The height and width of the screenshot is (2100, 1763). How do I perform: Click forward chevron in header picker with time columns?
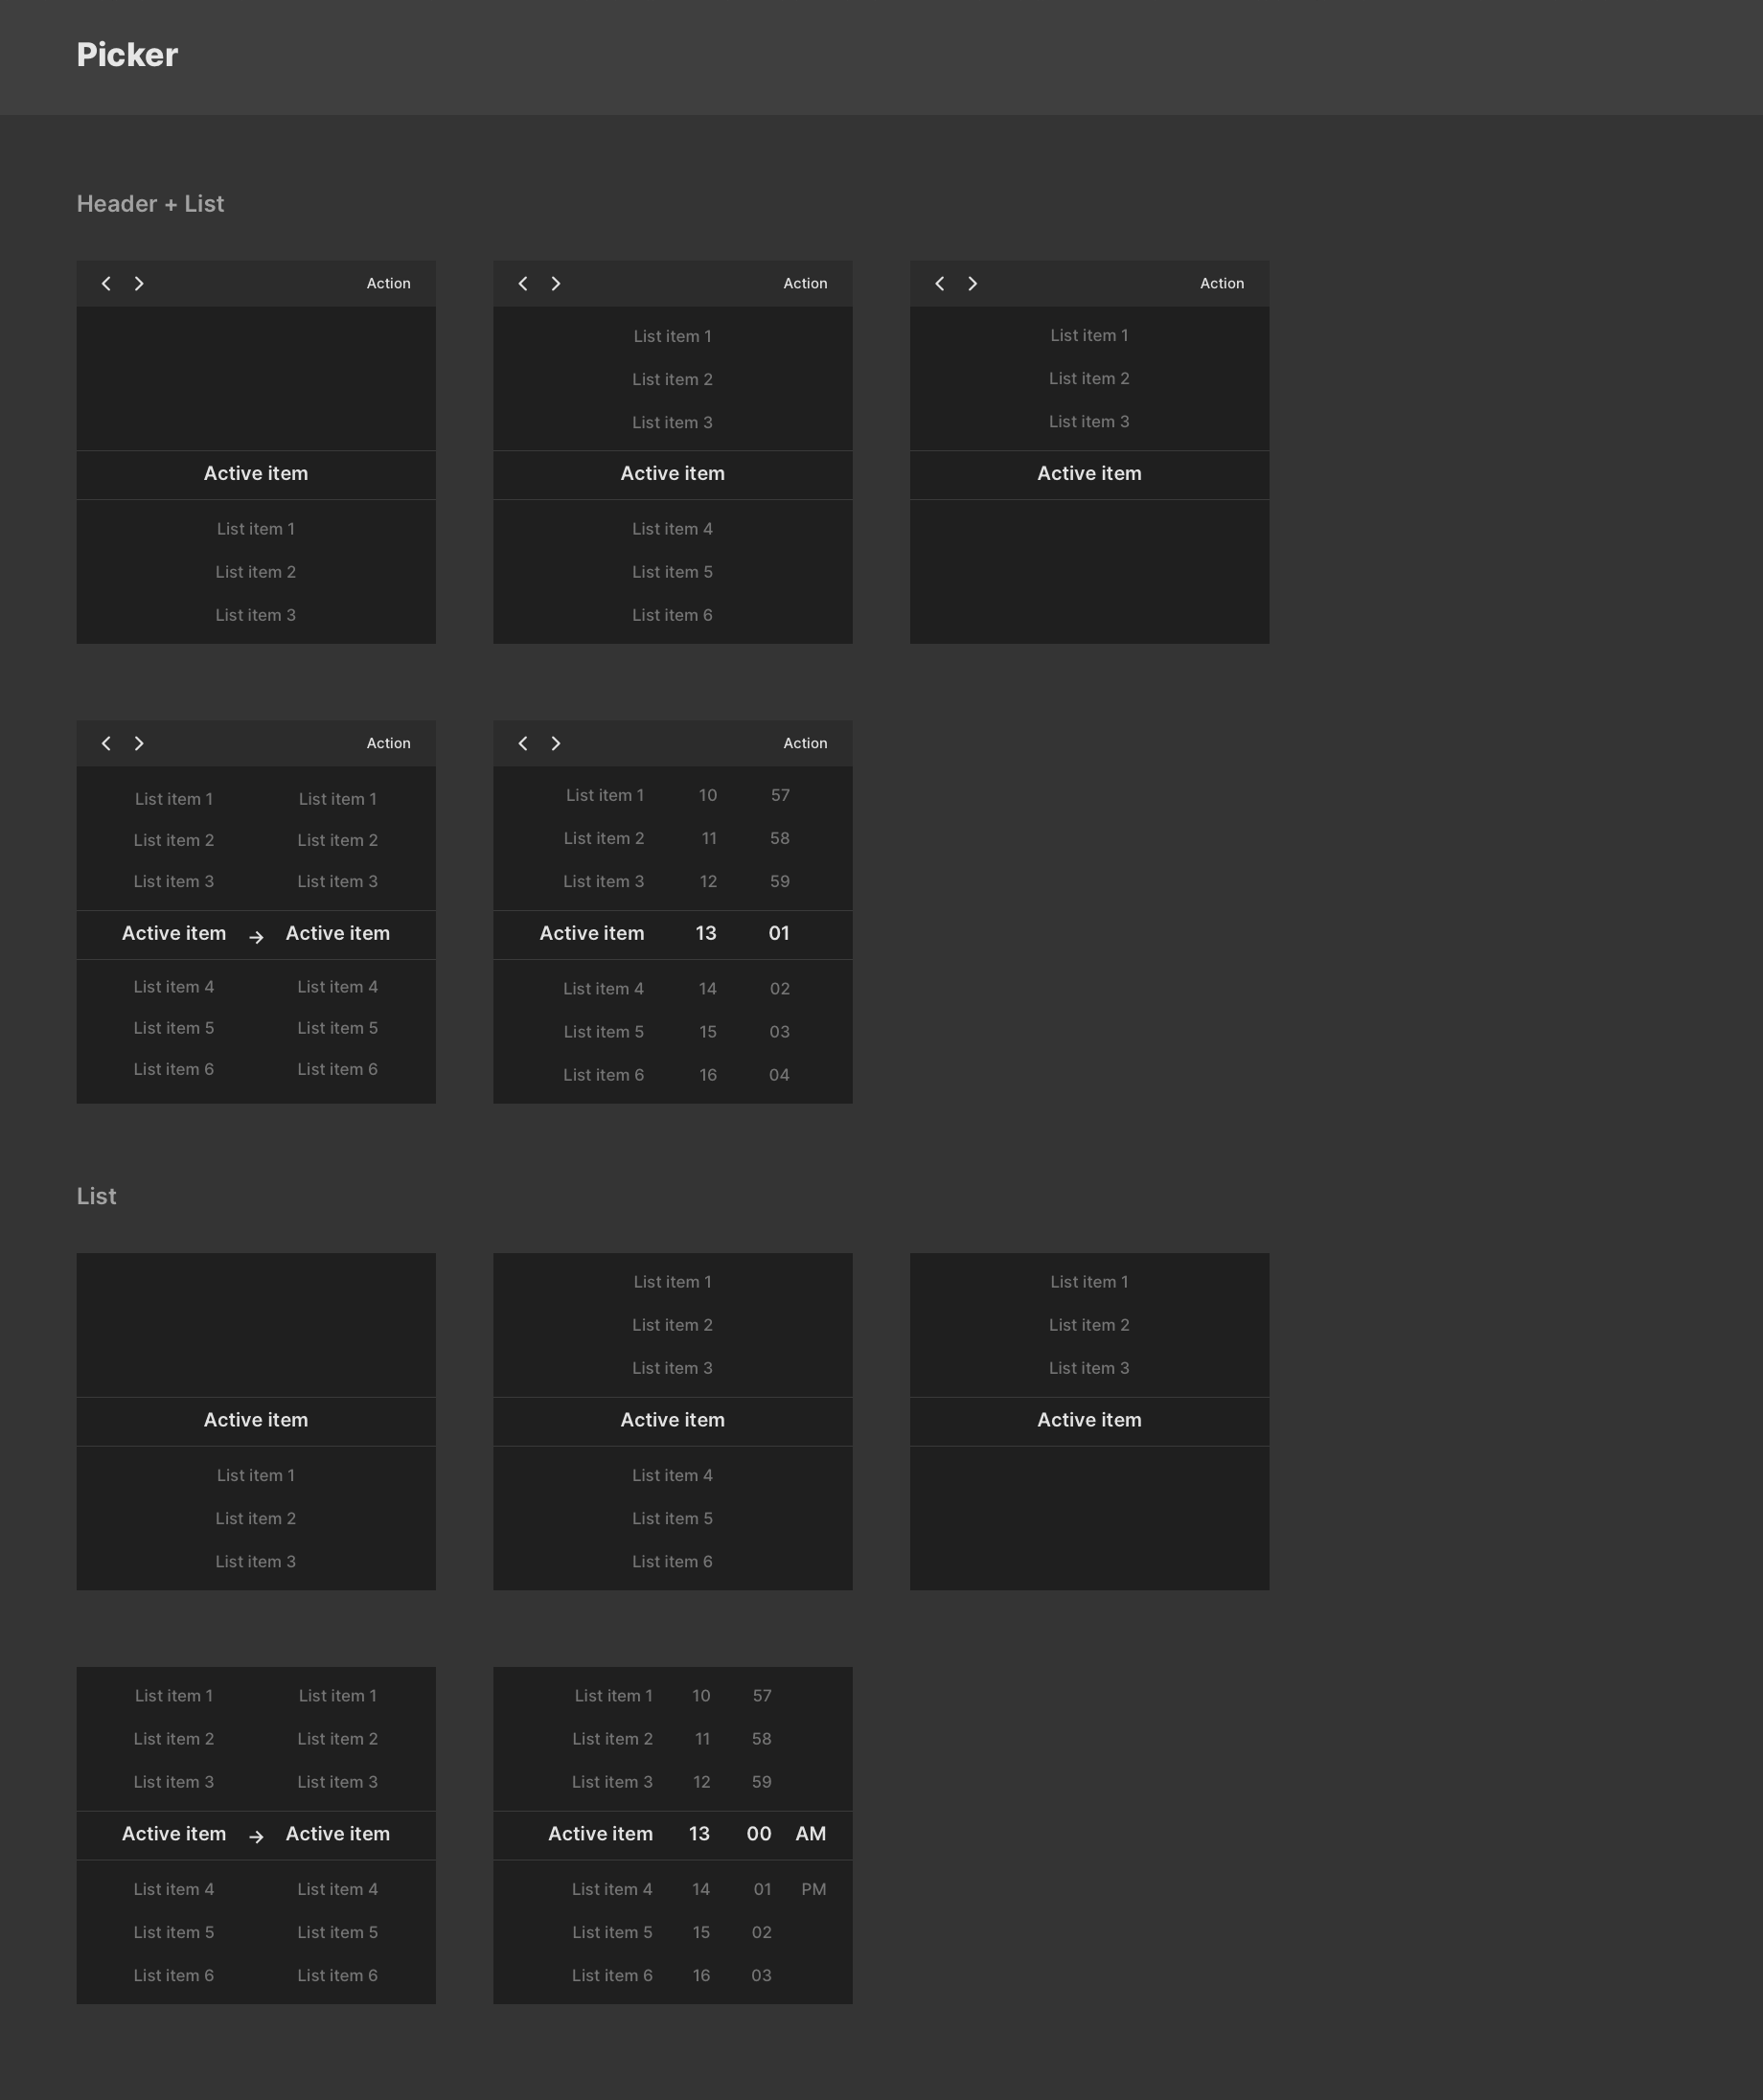coord(556,743)
